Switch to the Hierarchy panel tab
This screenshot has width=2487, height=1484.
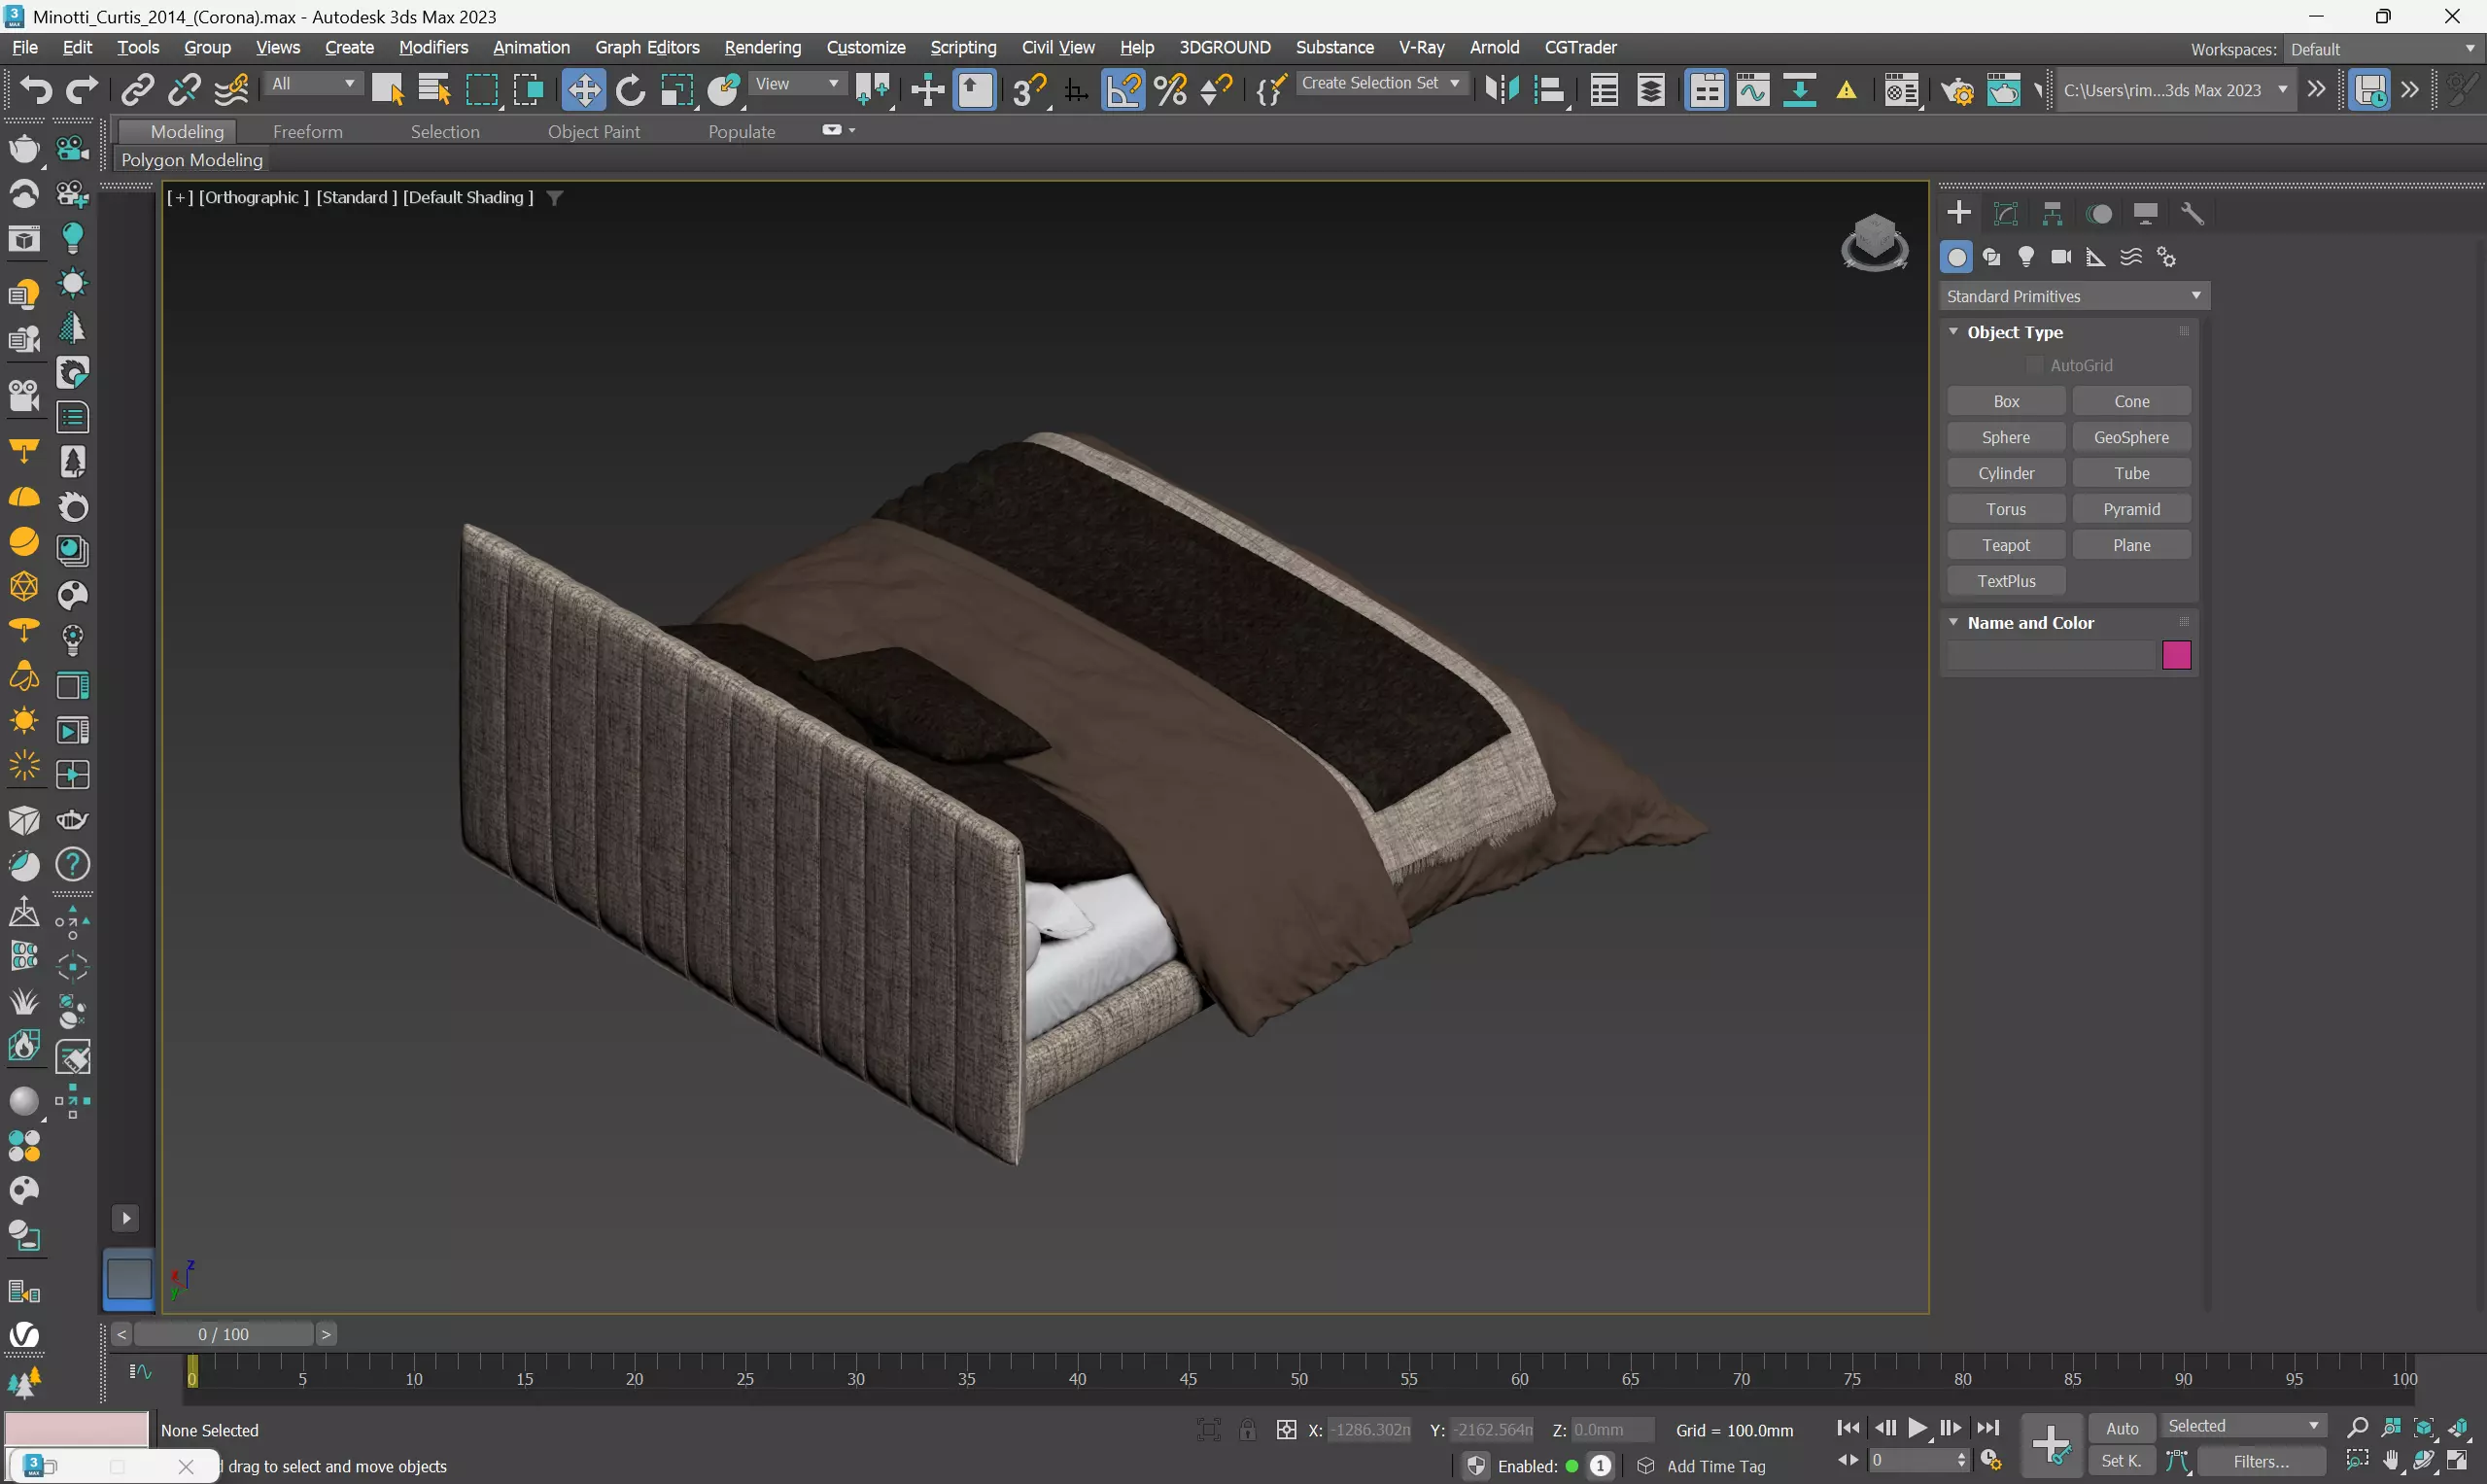tap(2053, 213)
